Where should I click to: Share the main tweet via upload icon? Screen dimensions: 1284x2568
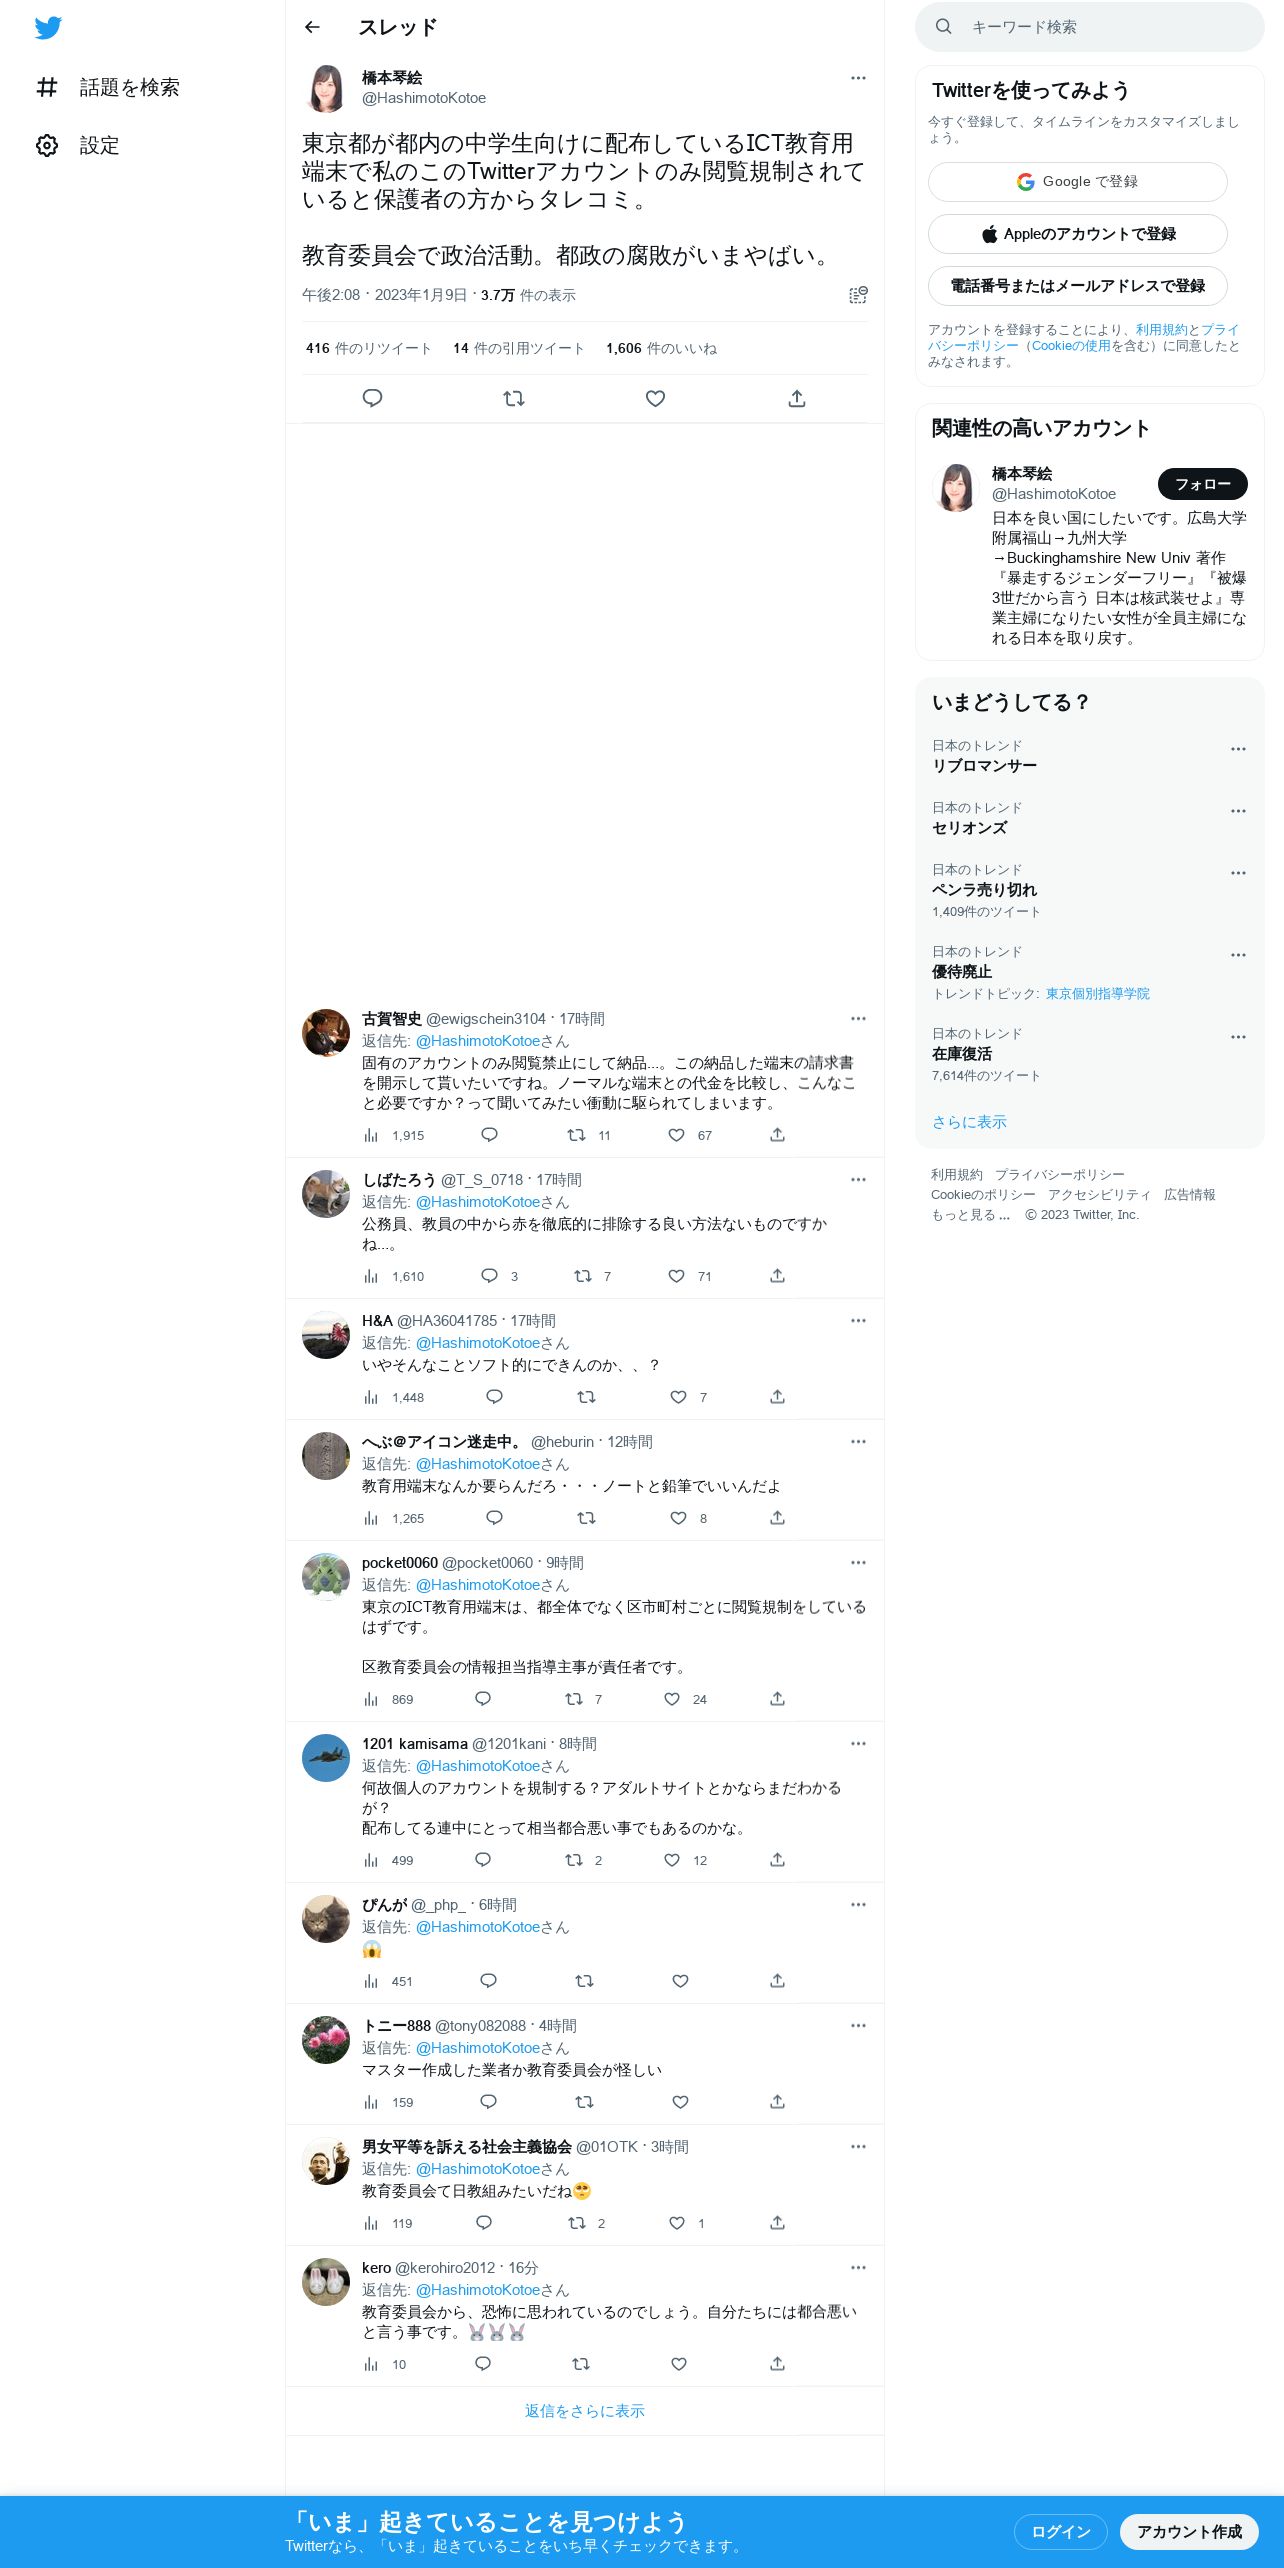(797, 398)
